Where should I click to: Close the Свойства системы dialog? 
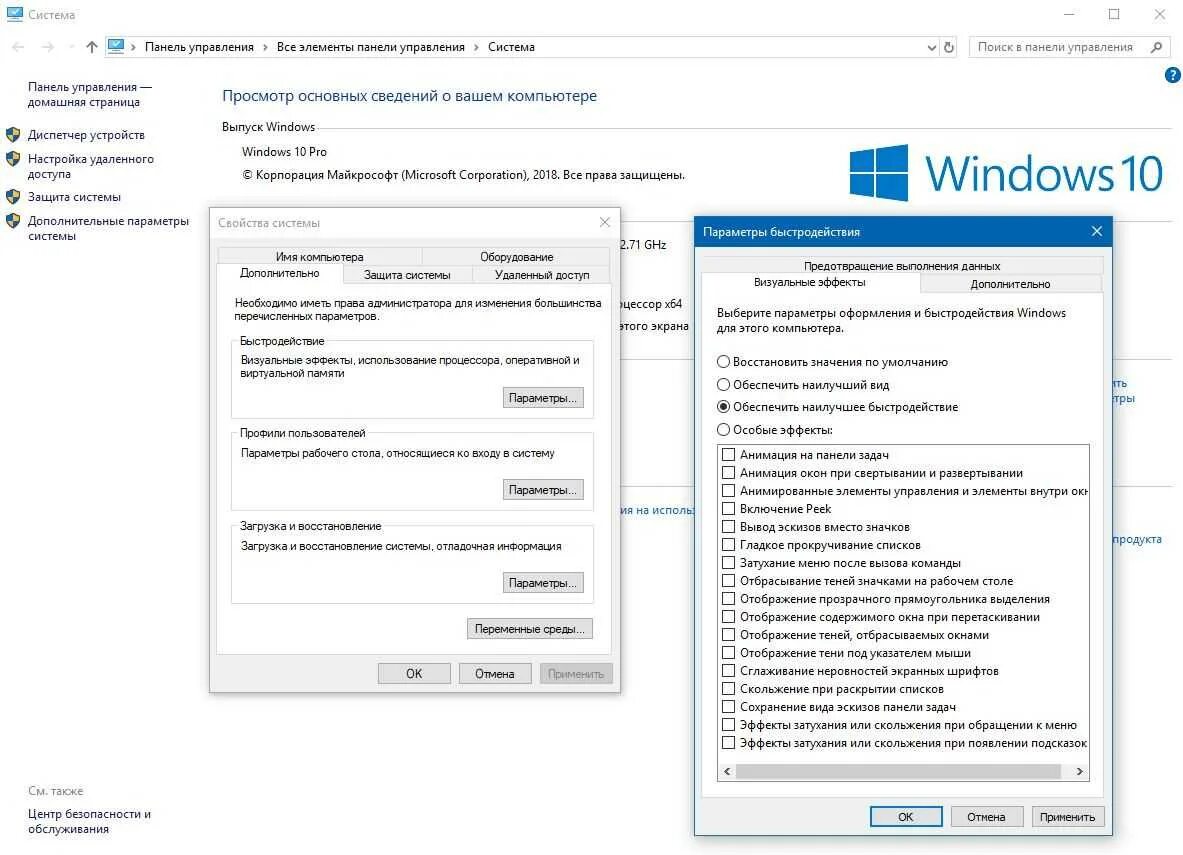(x=604, y=222)
